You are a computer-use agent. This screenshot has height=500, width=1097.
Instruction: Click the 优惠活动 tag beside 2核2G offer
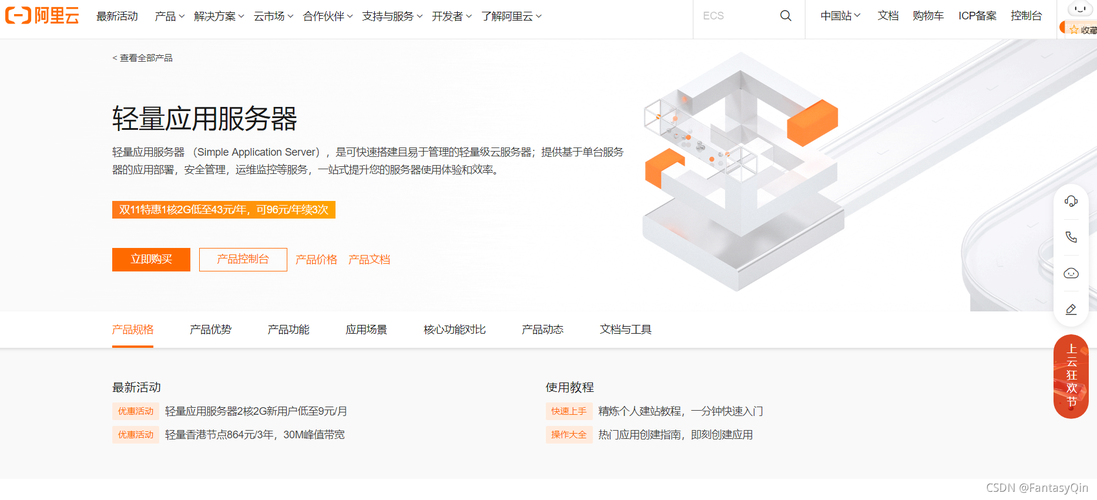[x=136, y=411]
